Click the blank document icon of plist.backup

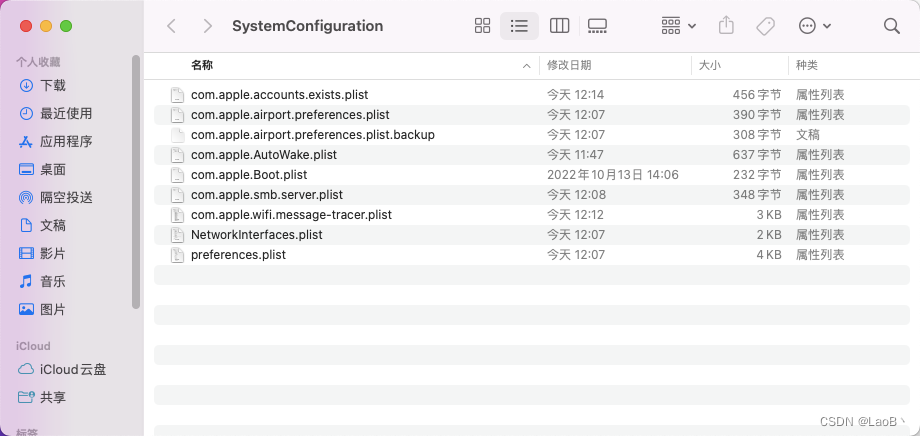pyautogui.click(x=177, y=134)
